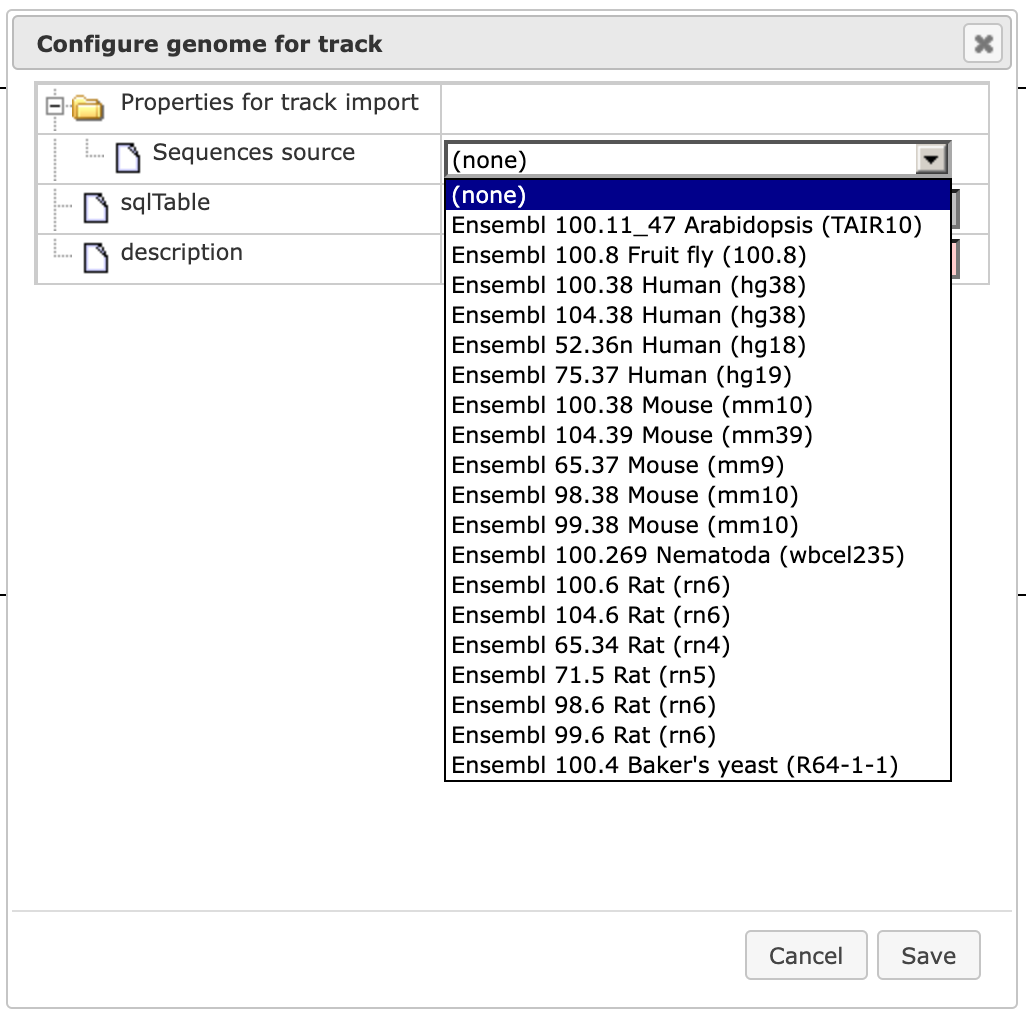This screenshot has width=1026, height=1012.
Task: Select the sqlTable property row label
Action: [166, 203]
